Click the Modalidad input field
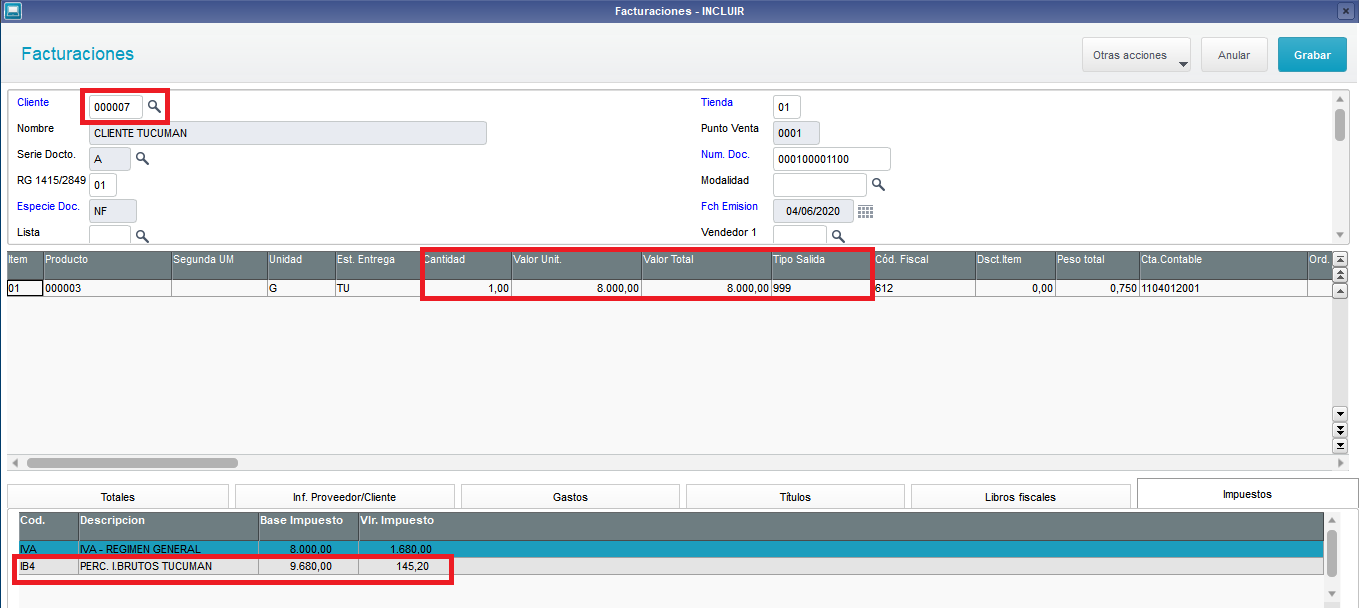The height and width of the screenshot is (608, 1359). pos(820,185)
